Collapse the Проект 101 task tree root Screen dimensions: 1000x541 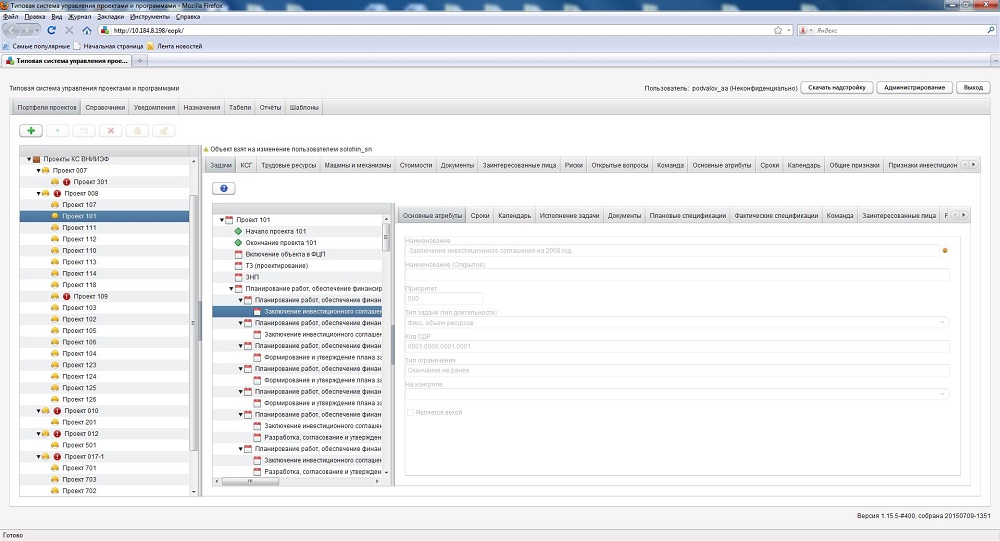pyautogui.click(x=222, y=220)
